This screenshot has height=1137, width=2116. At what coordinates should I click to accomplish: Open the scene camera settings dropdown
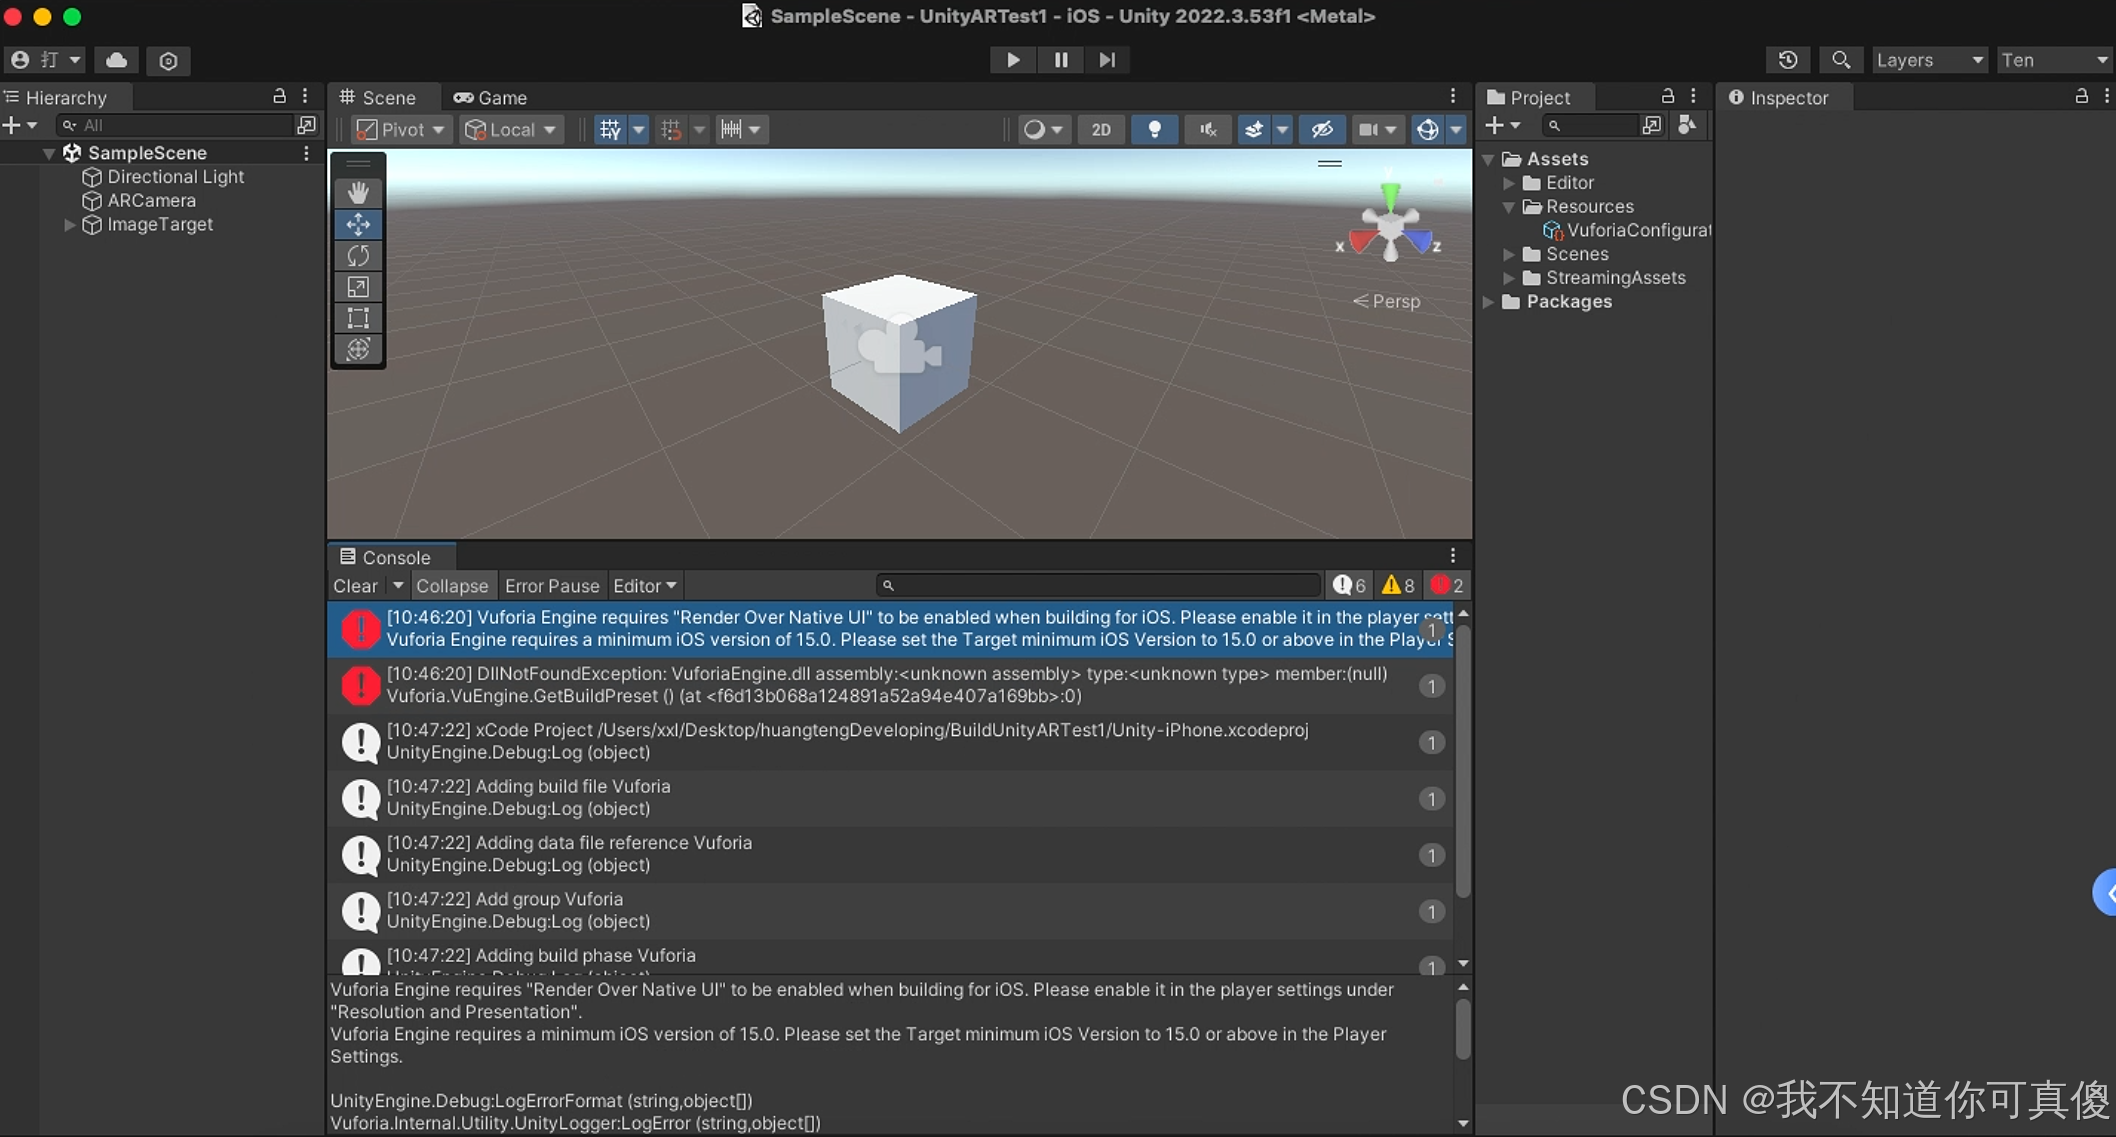coord(1378,130)
